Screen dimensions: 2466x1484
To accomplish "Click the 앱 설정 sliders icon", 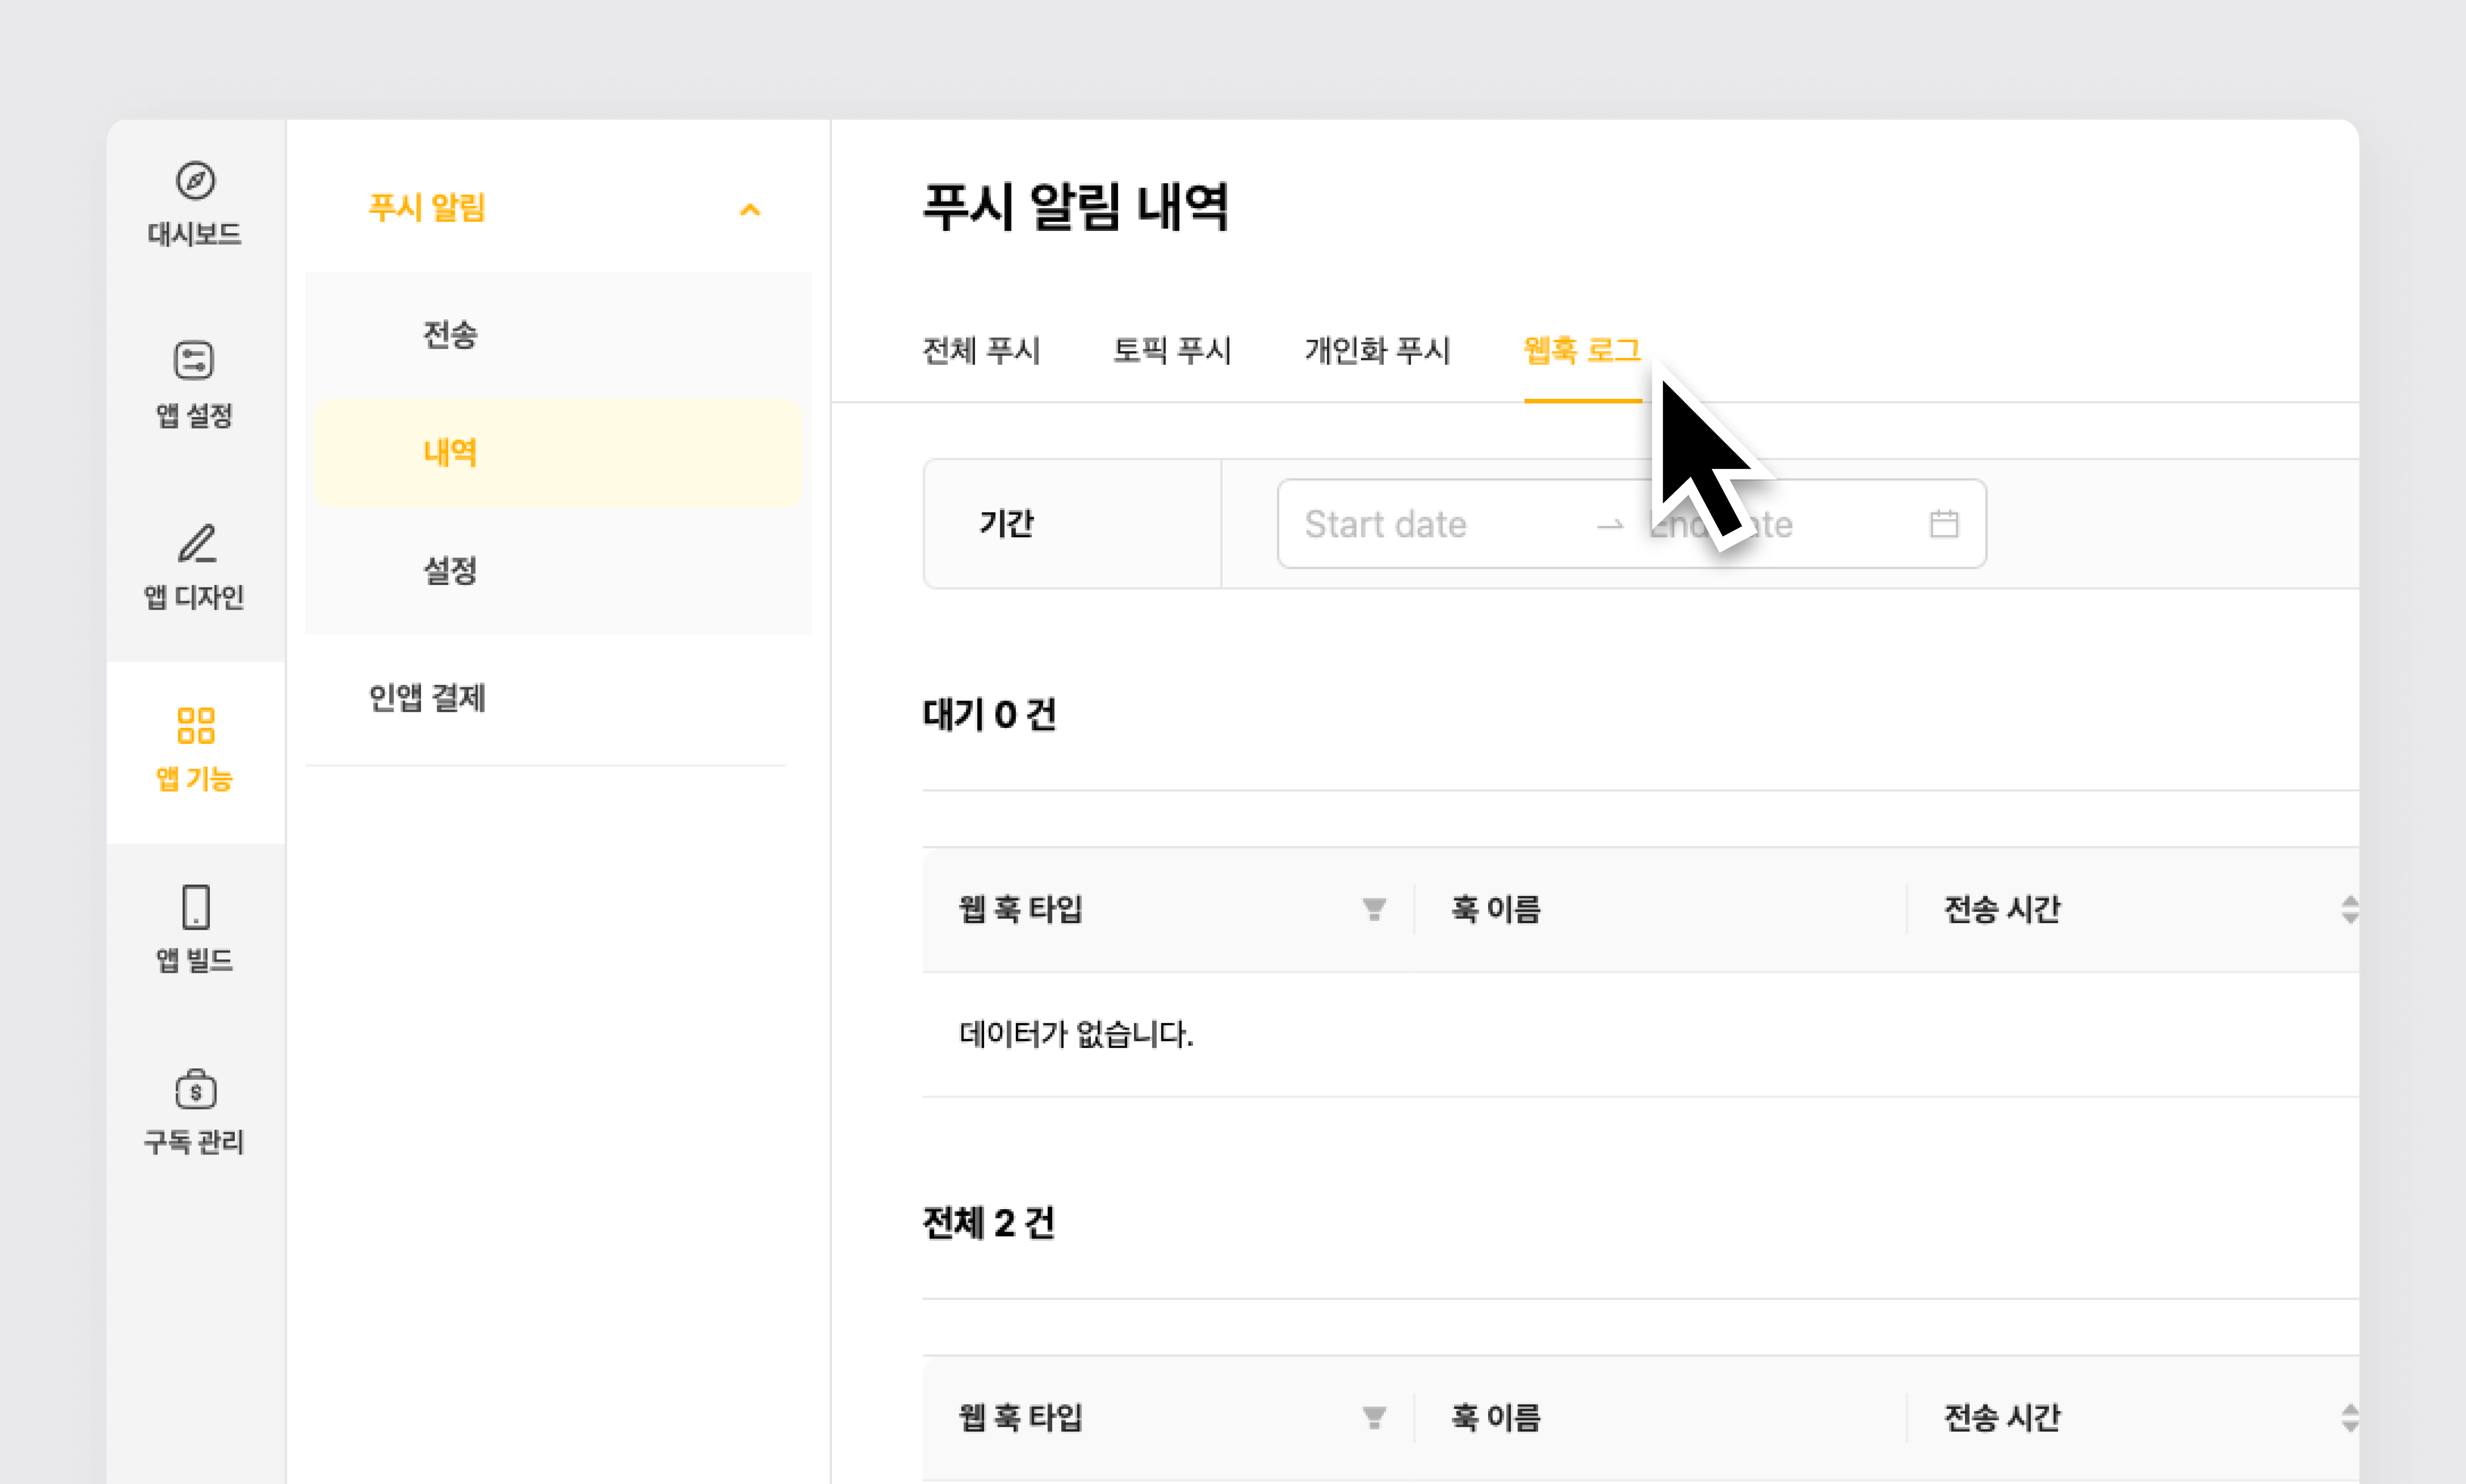I will pos(195,361).
